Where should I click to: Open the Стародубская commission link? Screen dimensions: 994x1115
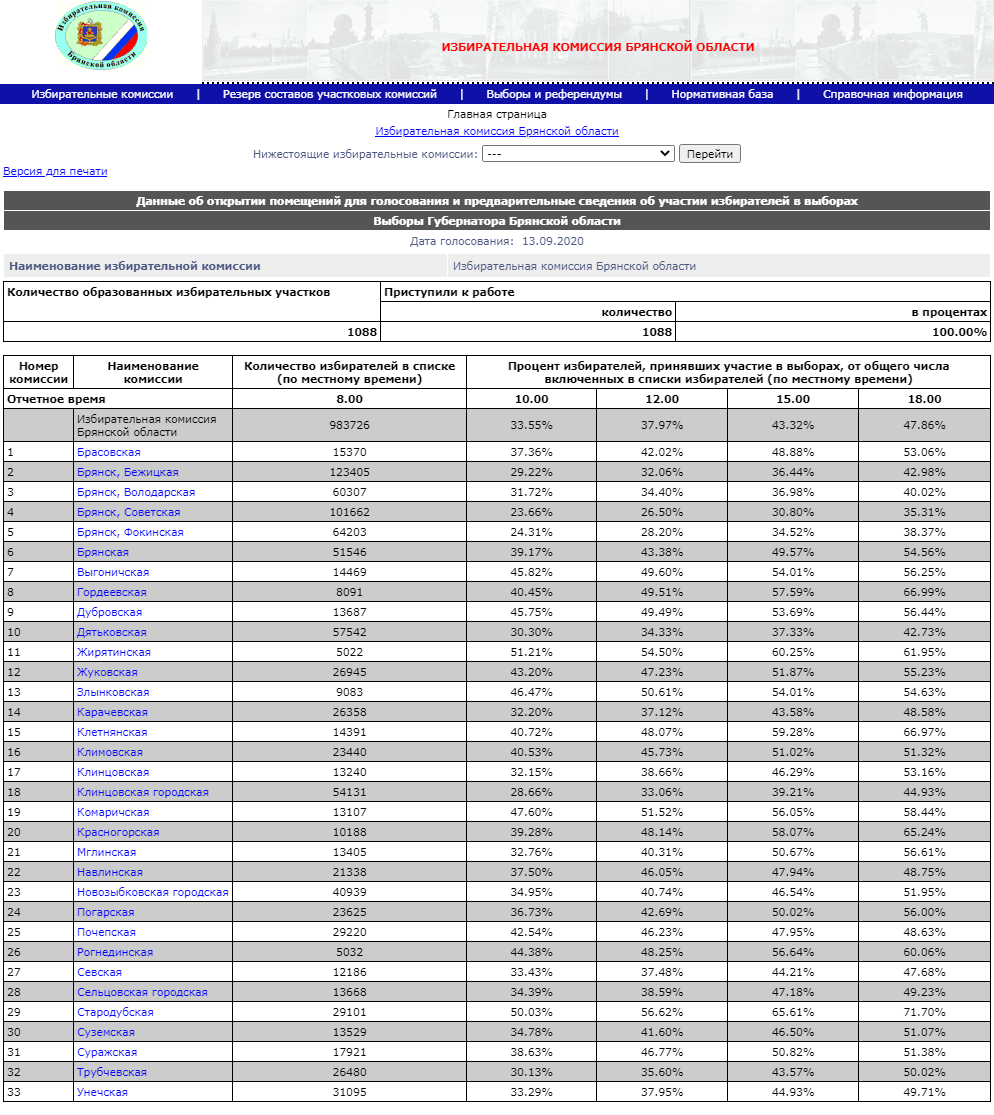115,1012
